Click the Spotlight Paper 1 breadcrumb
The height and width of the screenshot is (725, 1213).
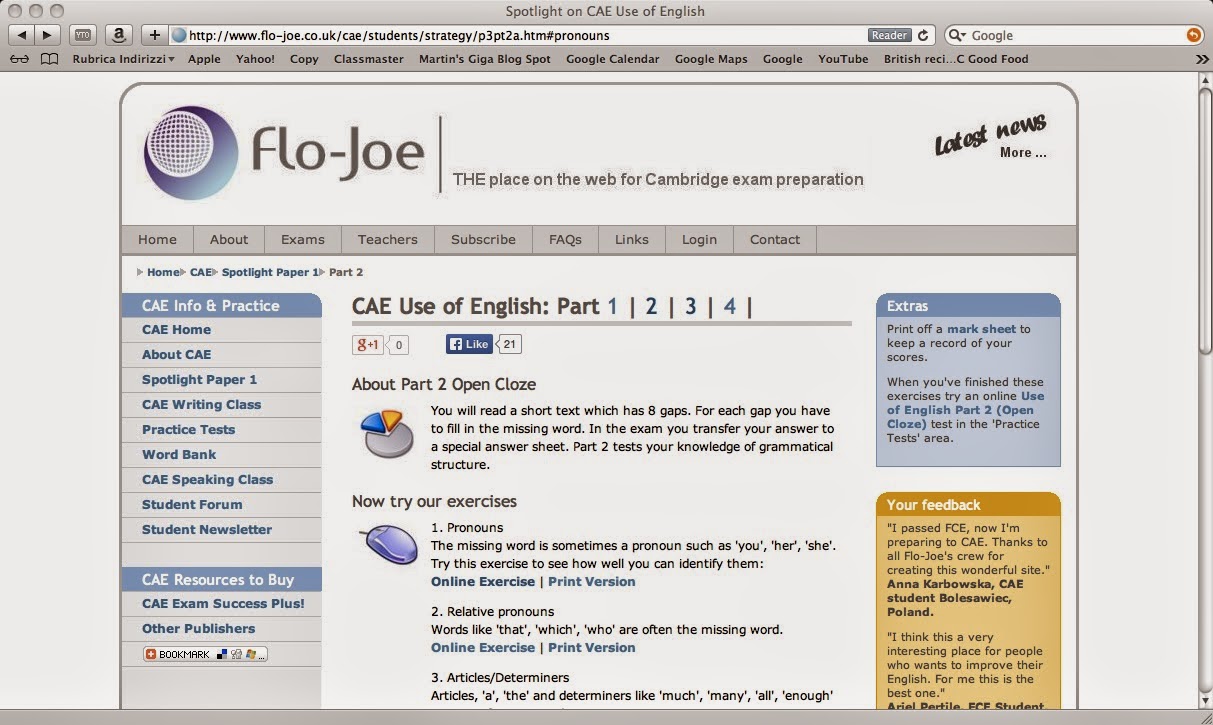pyautogui.click(x=270, y=272)
